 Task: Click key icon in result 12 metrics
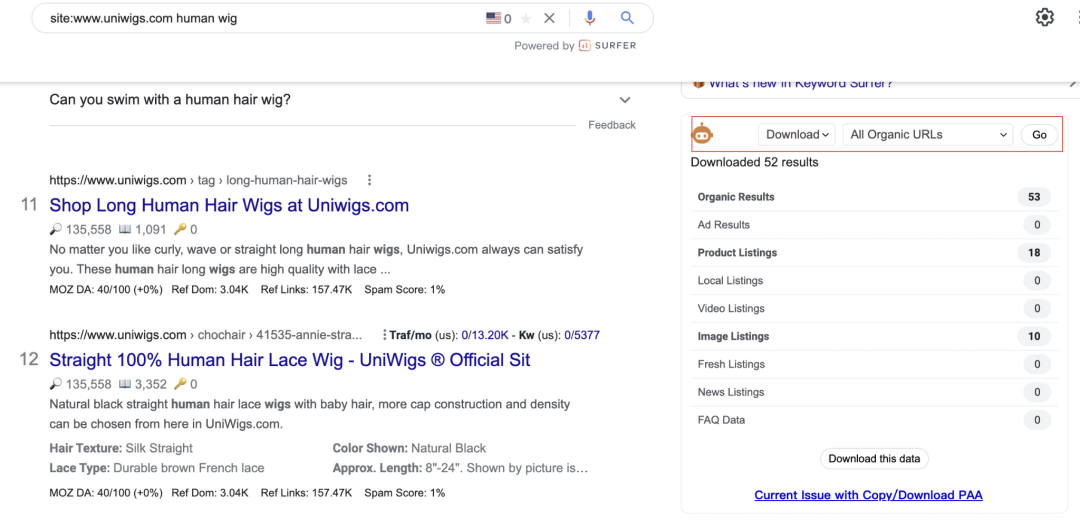(180, 384)
